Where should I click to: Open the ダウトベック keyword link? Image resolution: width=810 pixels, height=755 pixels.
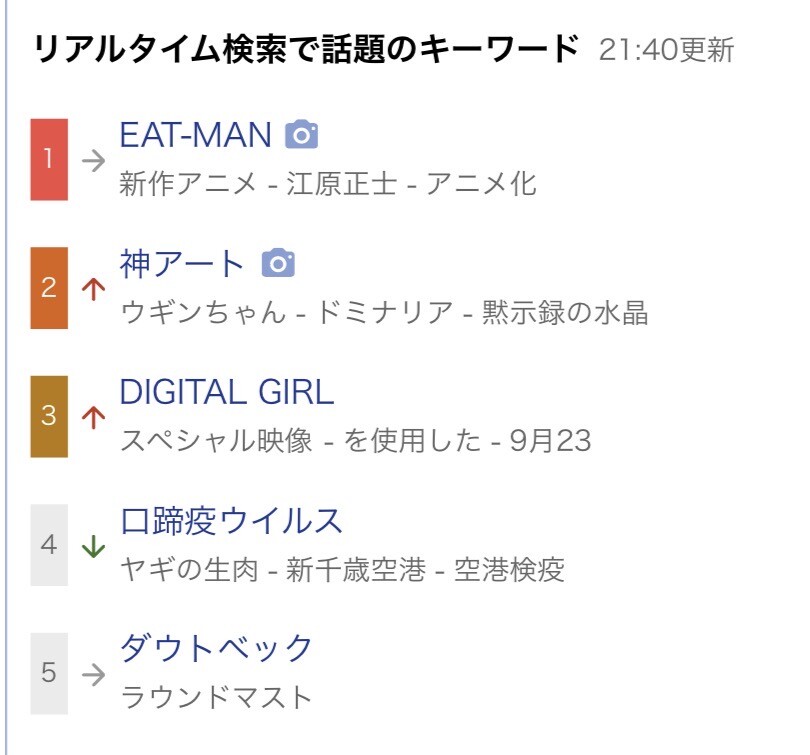(x=216, y=649)
